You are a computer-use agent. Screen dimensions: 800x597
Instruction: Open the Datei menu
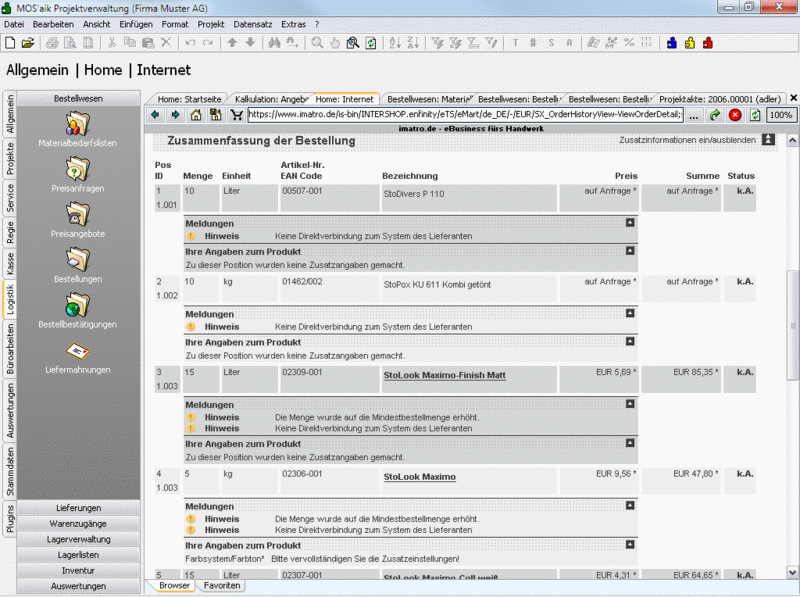(x=14, y=24)
